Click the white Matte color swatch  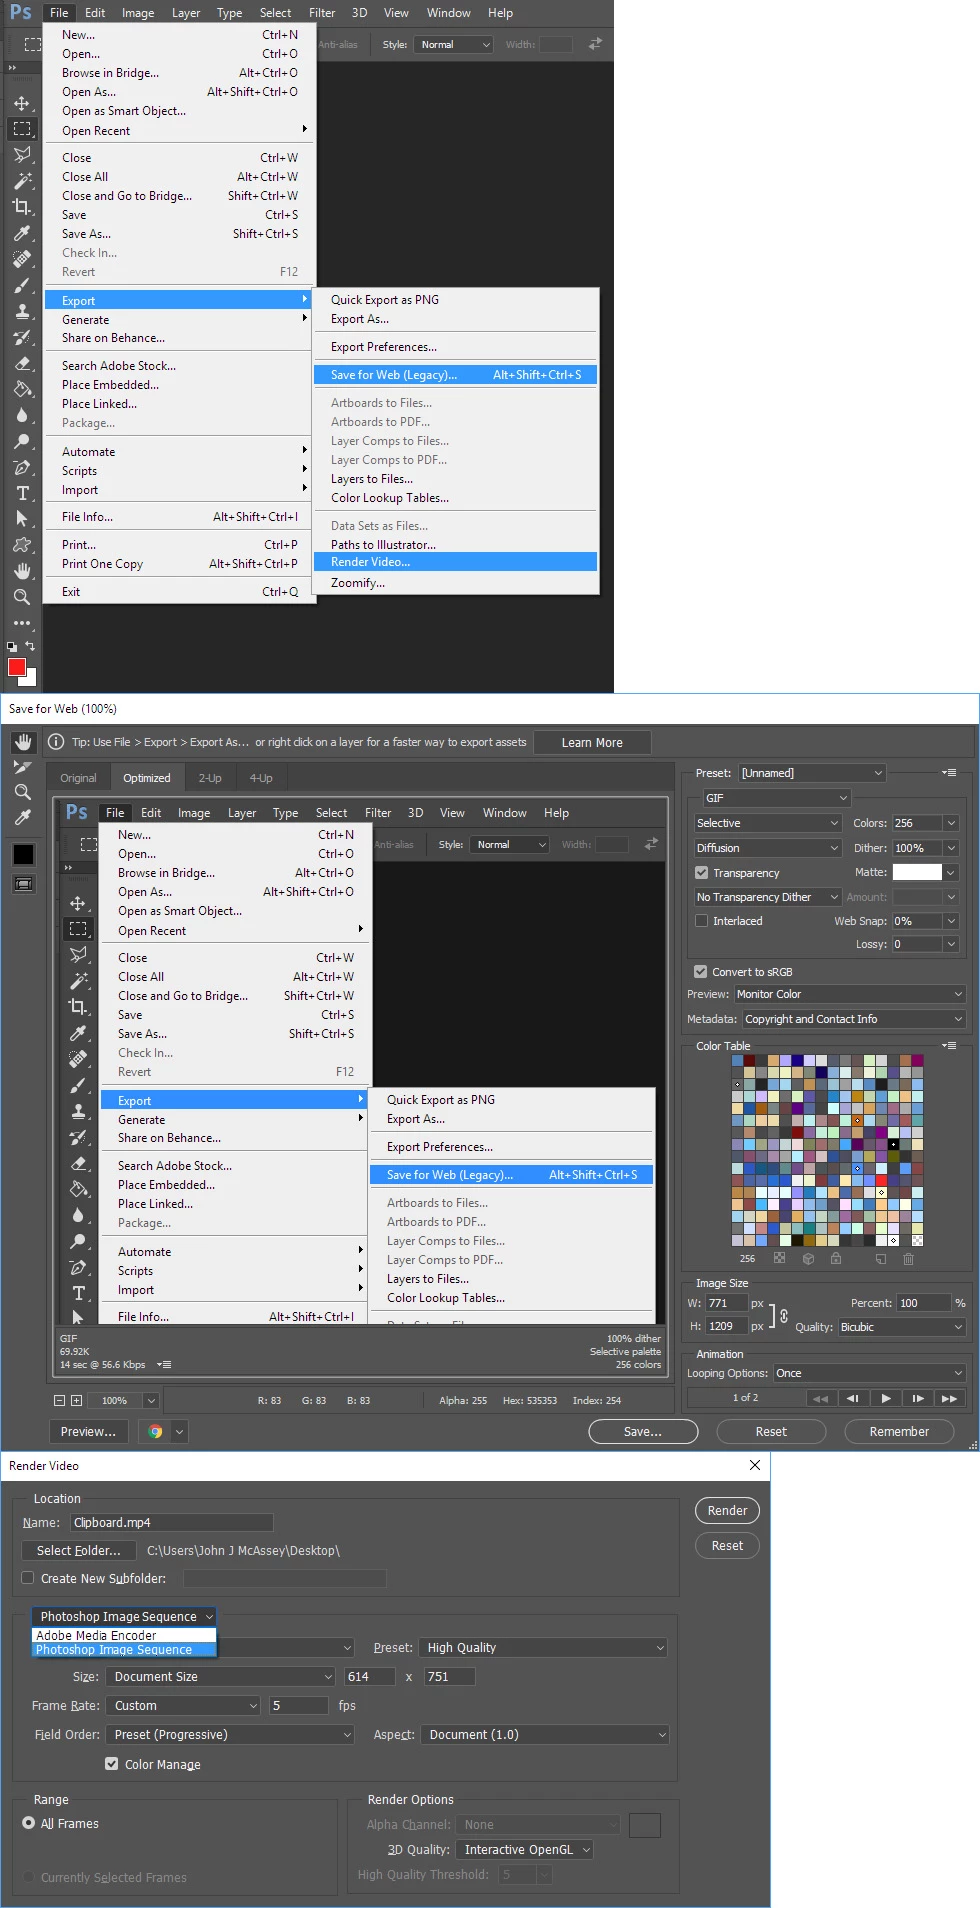(917, 872)
